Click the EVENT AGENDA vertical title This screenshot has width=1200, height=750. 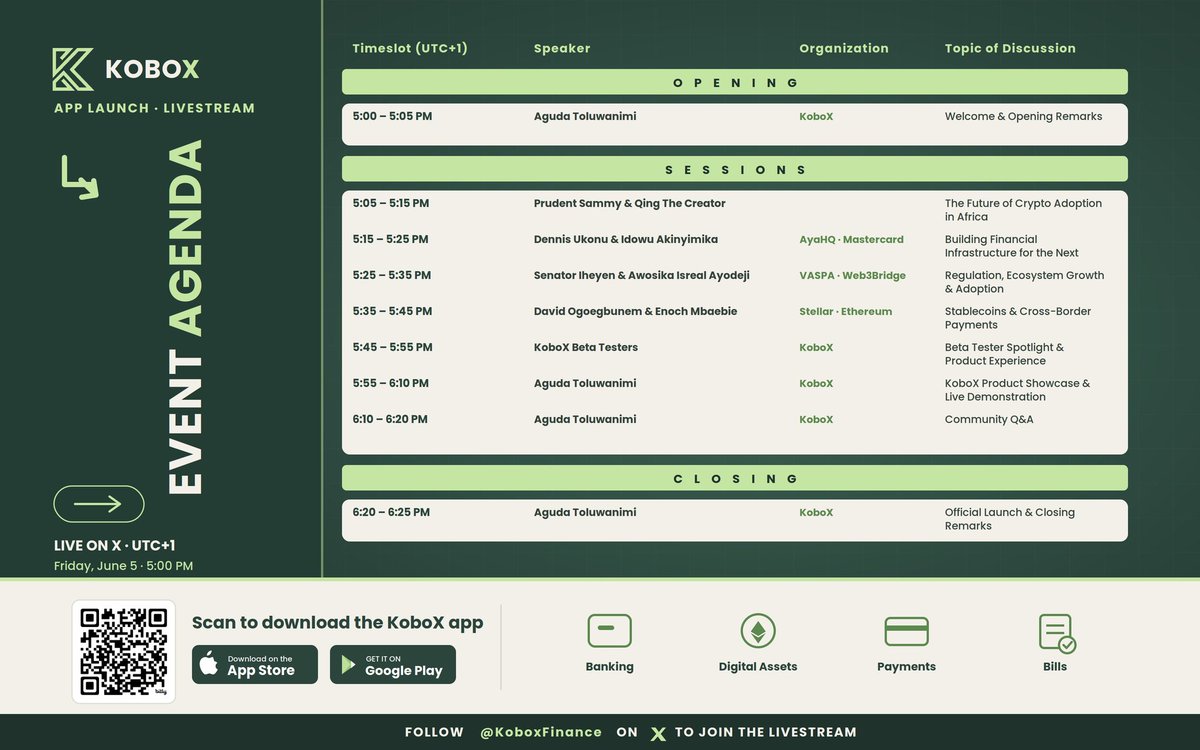point(185,317)
